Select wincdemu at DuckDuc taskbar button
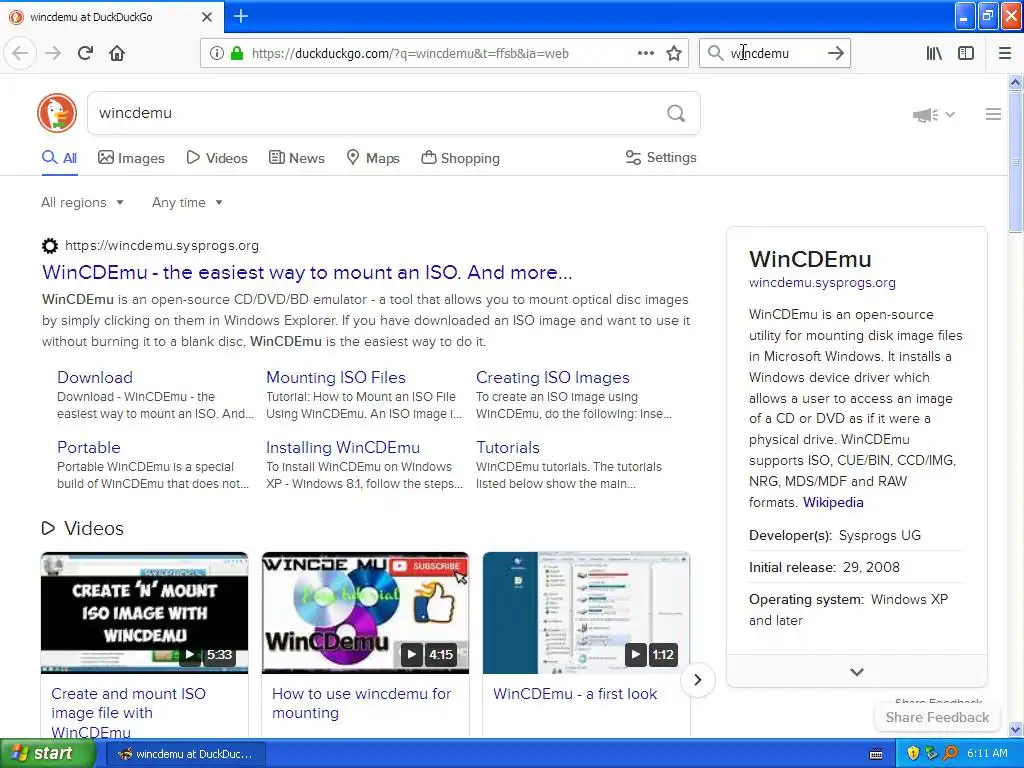 186,754
